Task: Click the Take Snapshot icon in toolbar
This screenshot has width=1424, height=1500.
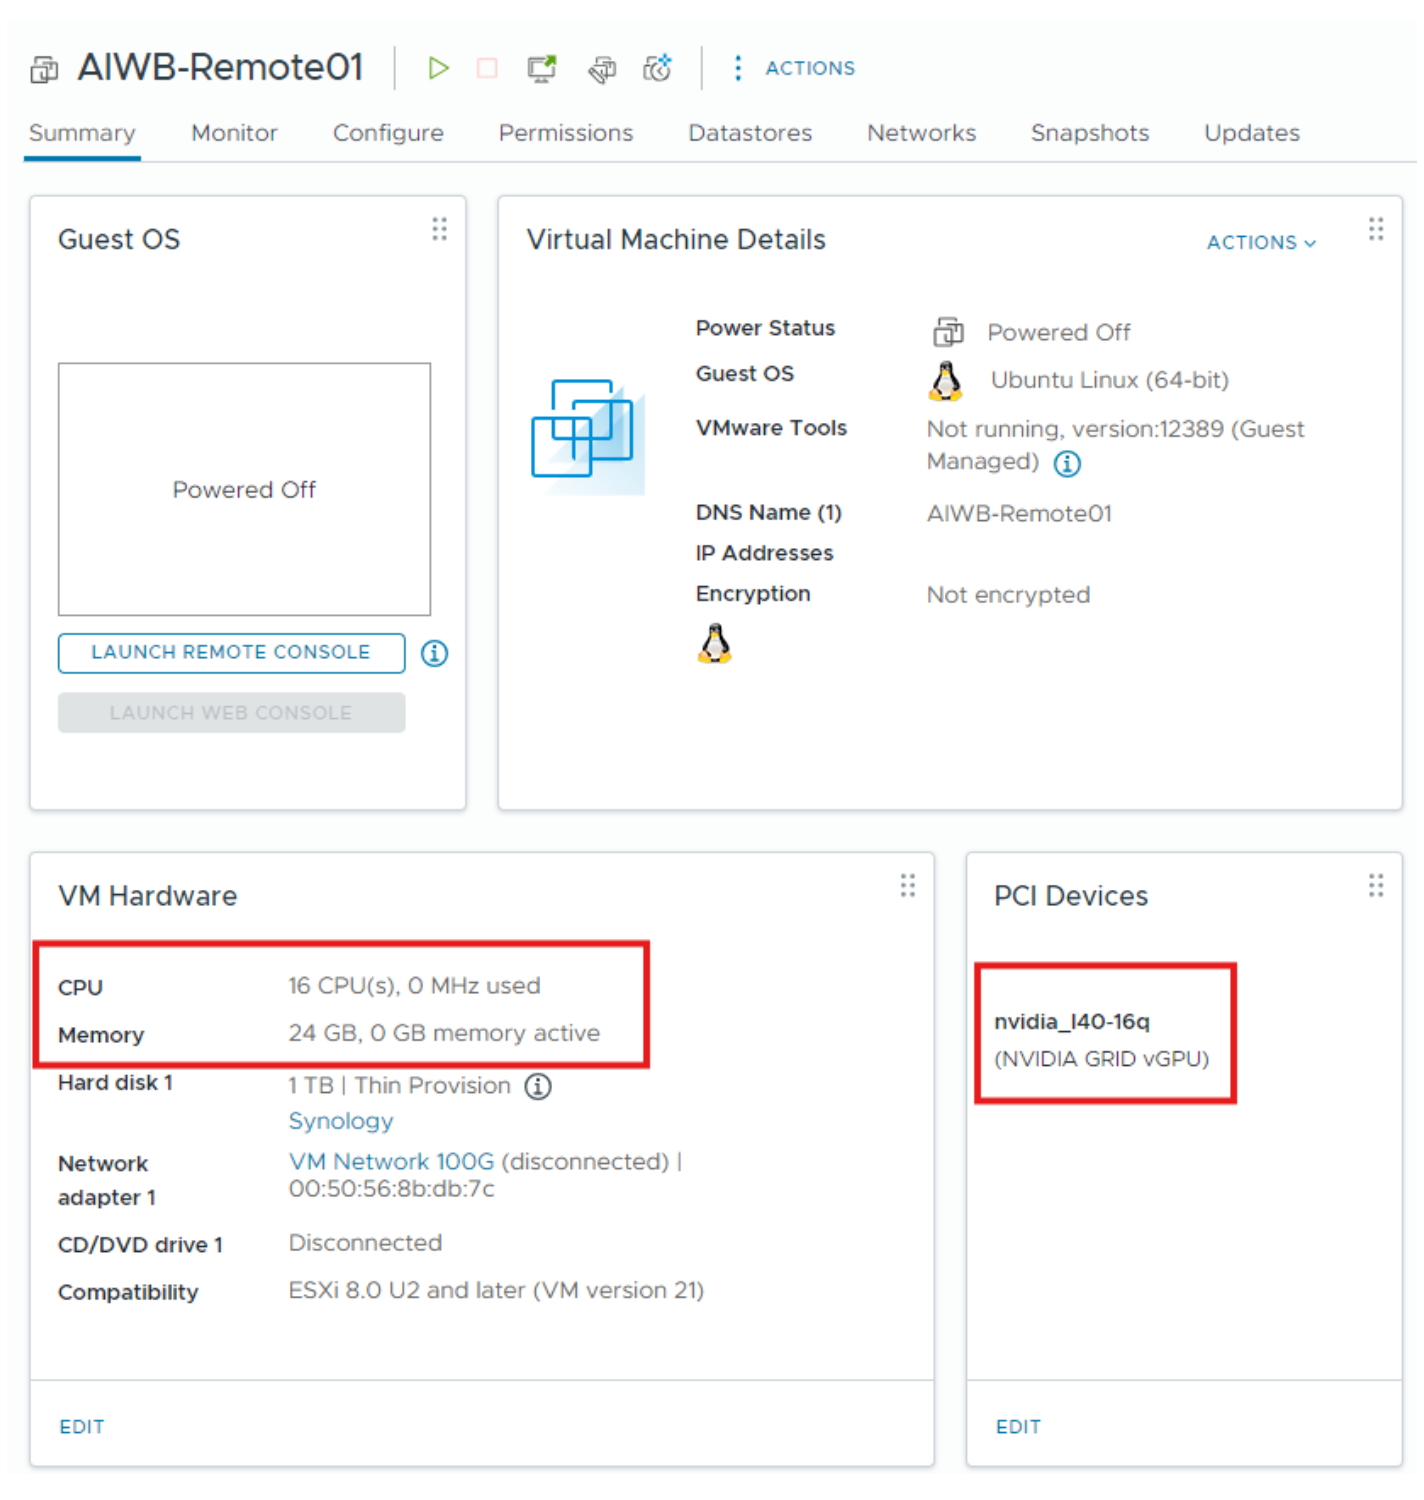Action: (657, 68)
